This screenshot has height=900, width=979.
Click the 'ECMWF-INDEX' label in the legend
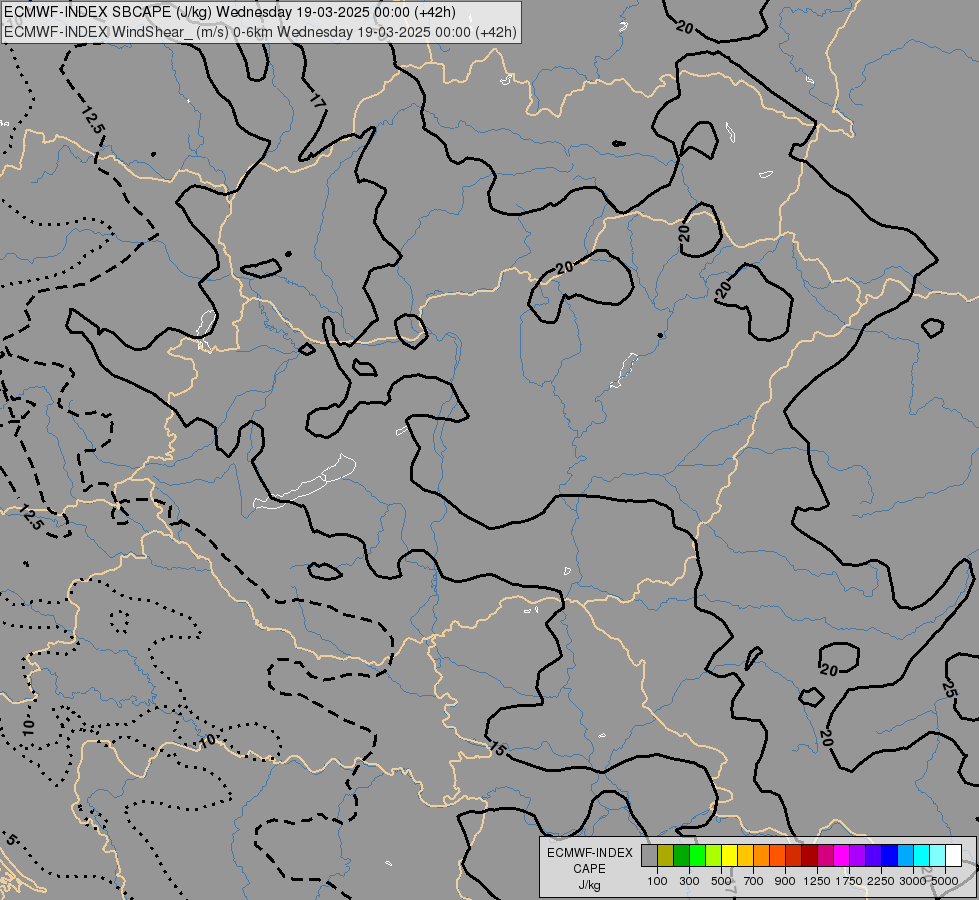click(x=590, y=853)
